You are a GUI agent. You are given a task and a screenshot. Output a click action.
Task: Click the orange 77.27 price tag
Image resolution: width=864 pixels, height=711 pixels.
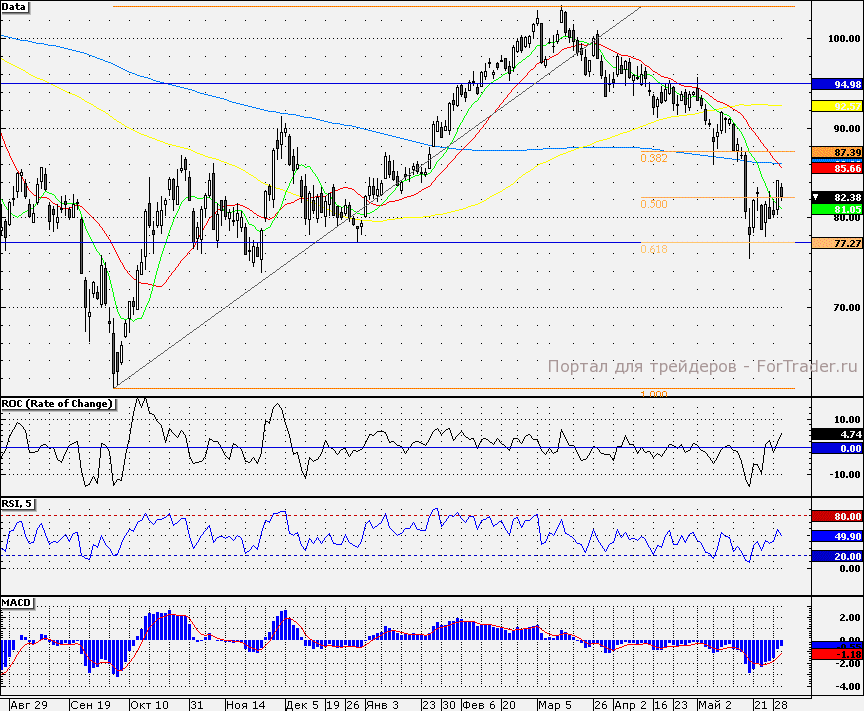point(836,243)
